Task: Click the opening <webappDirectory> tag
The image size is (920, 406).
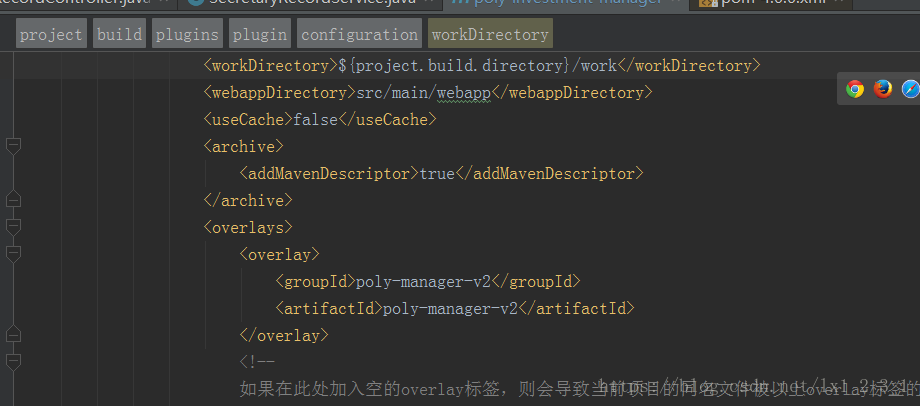Action: point(280,93)
